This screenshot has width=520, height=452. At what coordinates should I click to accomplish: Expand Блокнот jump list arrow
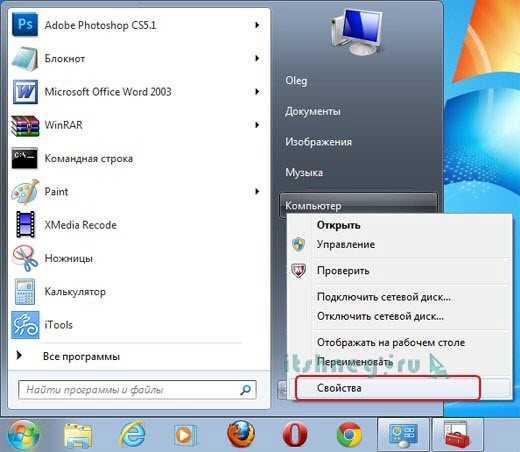[257, 58]
